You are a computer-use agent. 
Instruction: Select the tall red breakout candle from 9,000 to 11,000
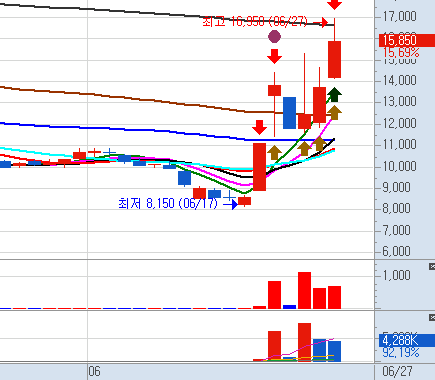pyautogui.click(x=259, y=167)
